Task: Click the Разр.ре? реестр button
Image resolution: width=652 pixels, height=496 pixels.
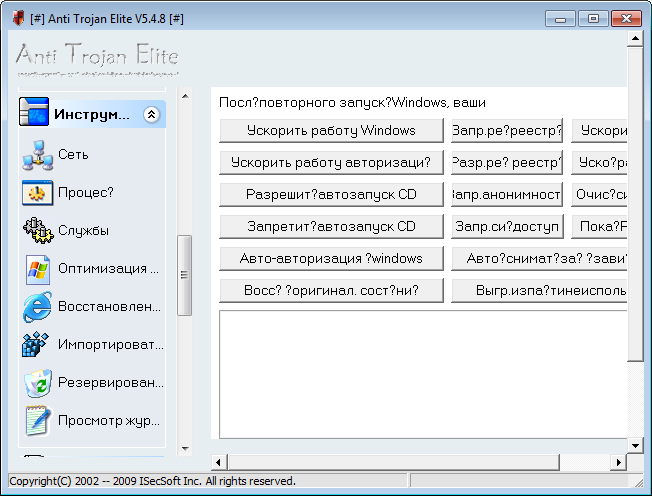Action: click(x=507, y=163)
